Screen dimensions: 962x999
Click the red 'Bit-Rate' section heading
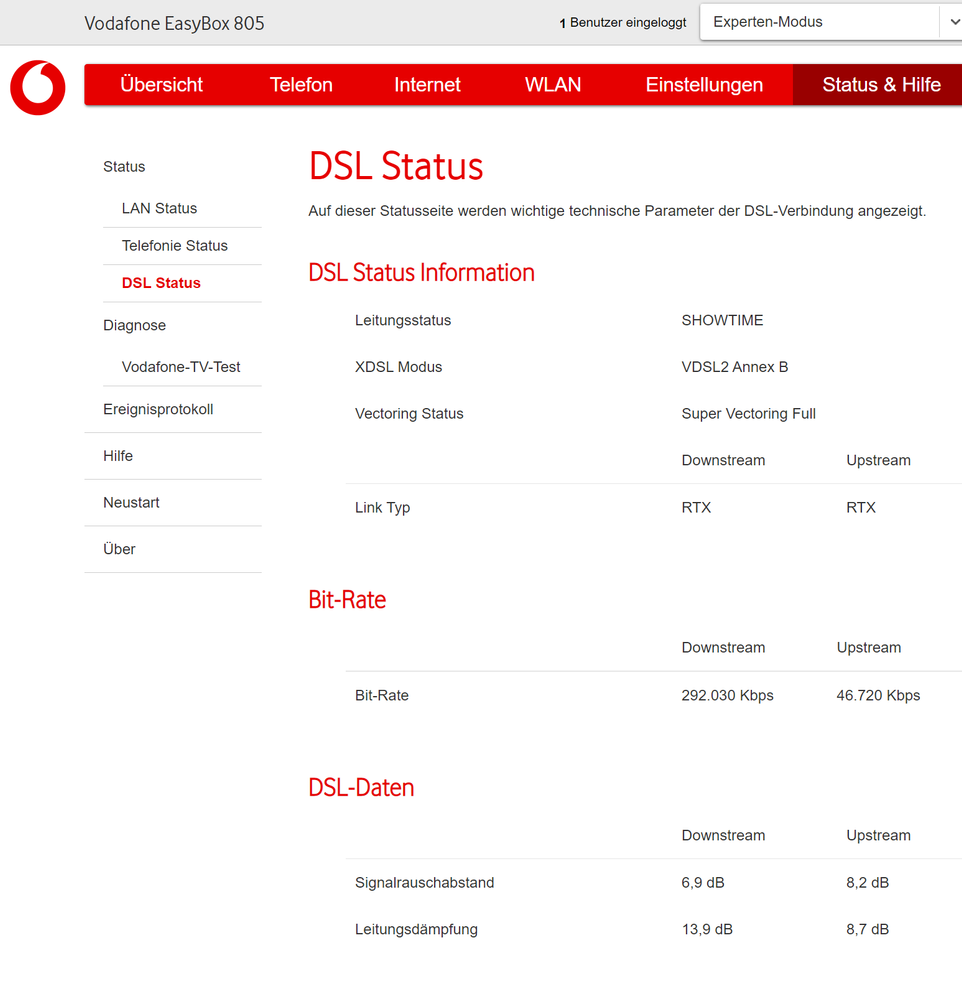(347, 600)
